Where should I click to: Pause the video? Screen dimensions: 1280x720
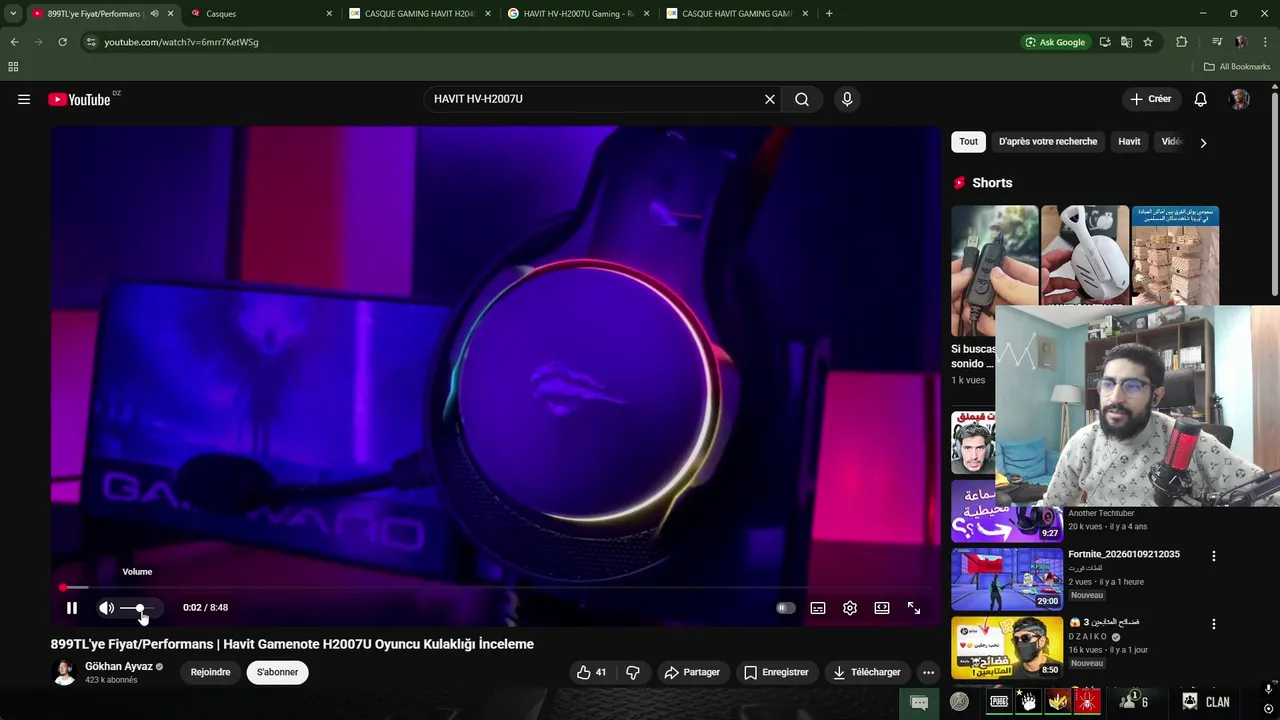click(x=72, y=608)
